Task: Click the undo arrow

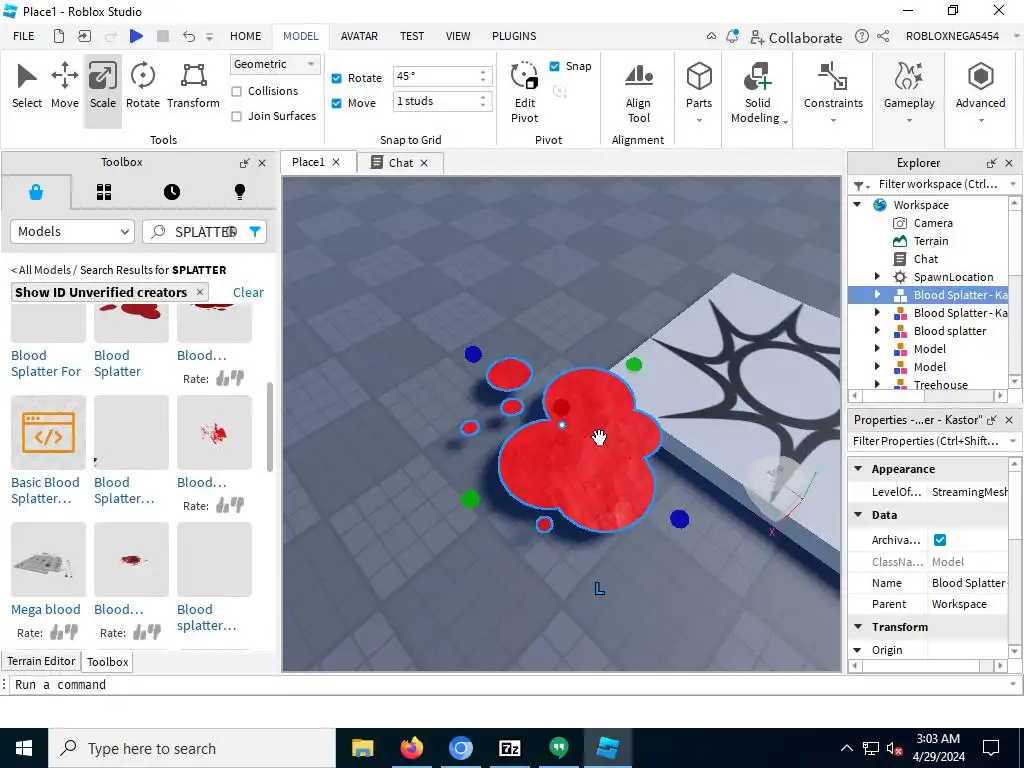Action: click(x=189, y=36)
